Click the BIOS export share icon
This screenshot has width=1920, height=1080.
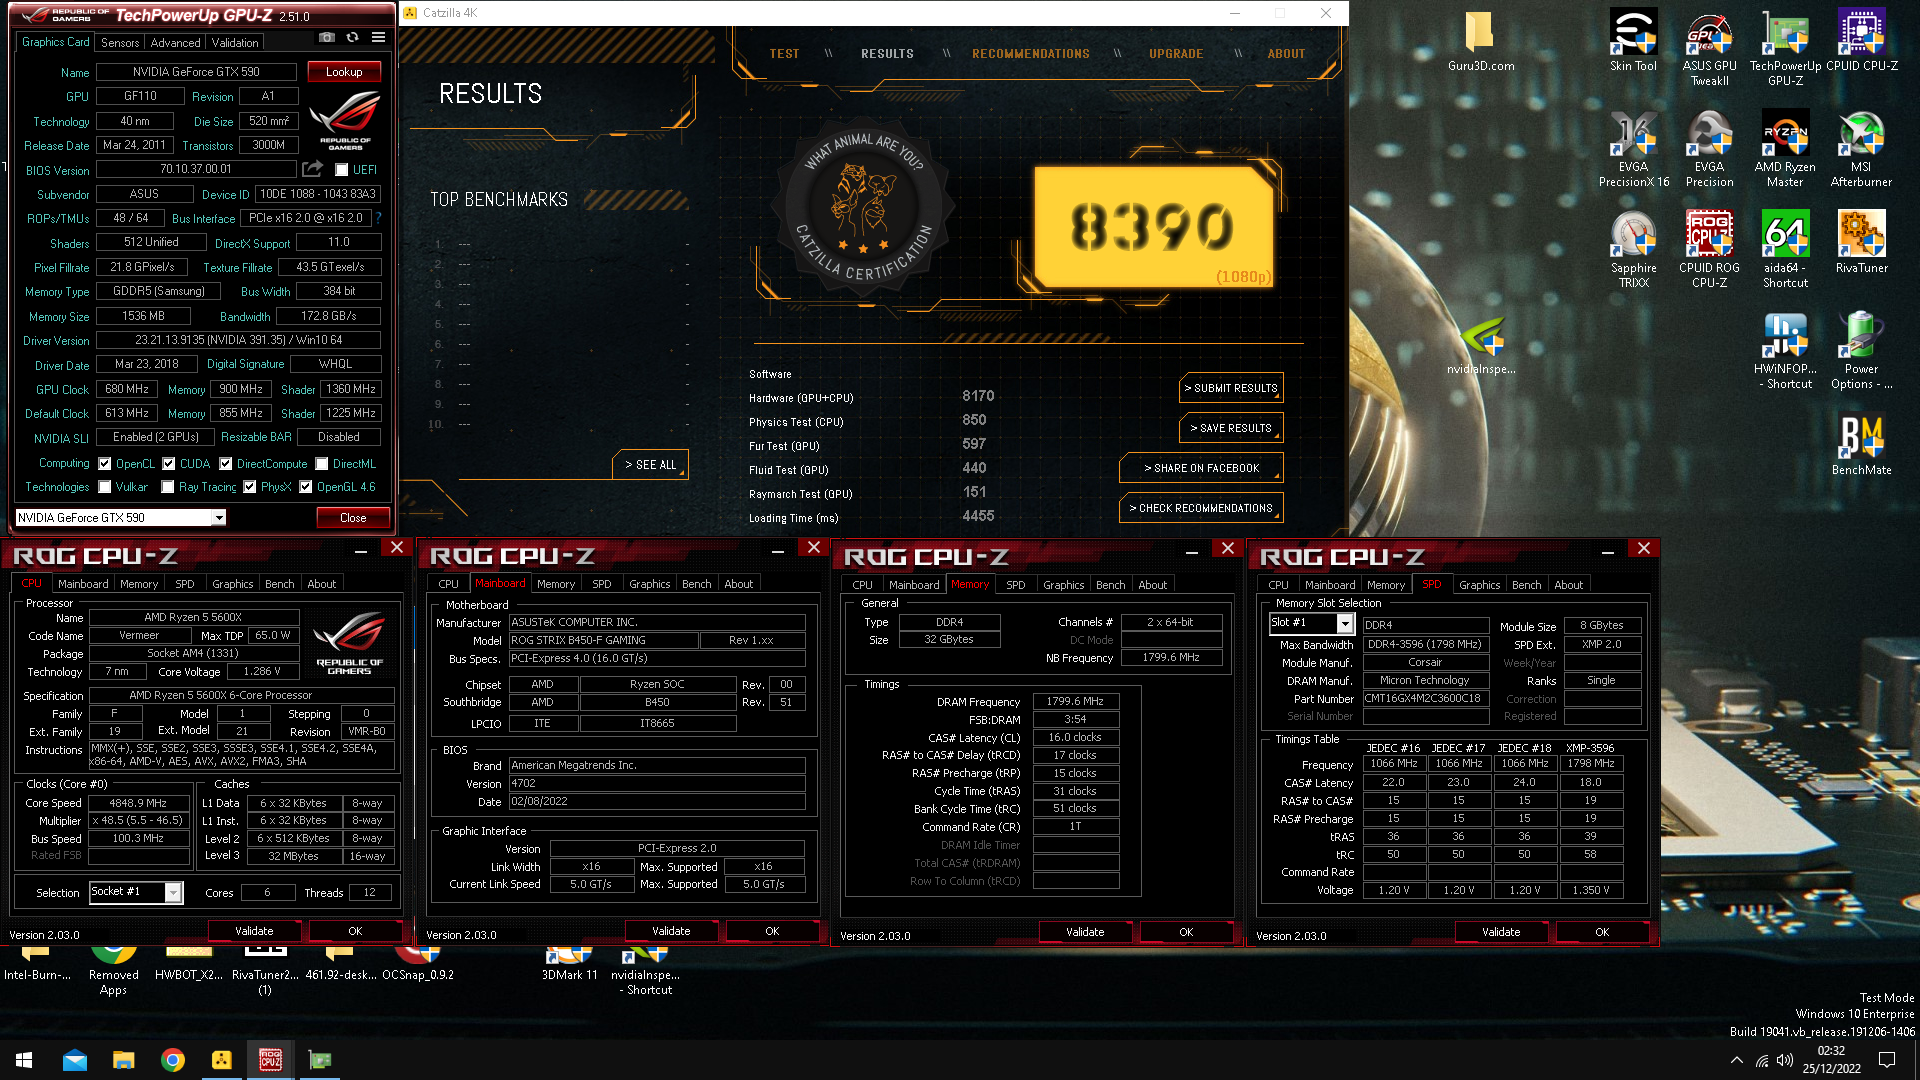(313, 169)
